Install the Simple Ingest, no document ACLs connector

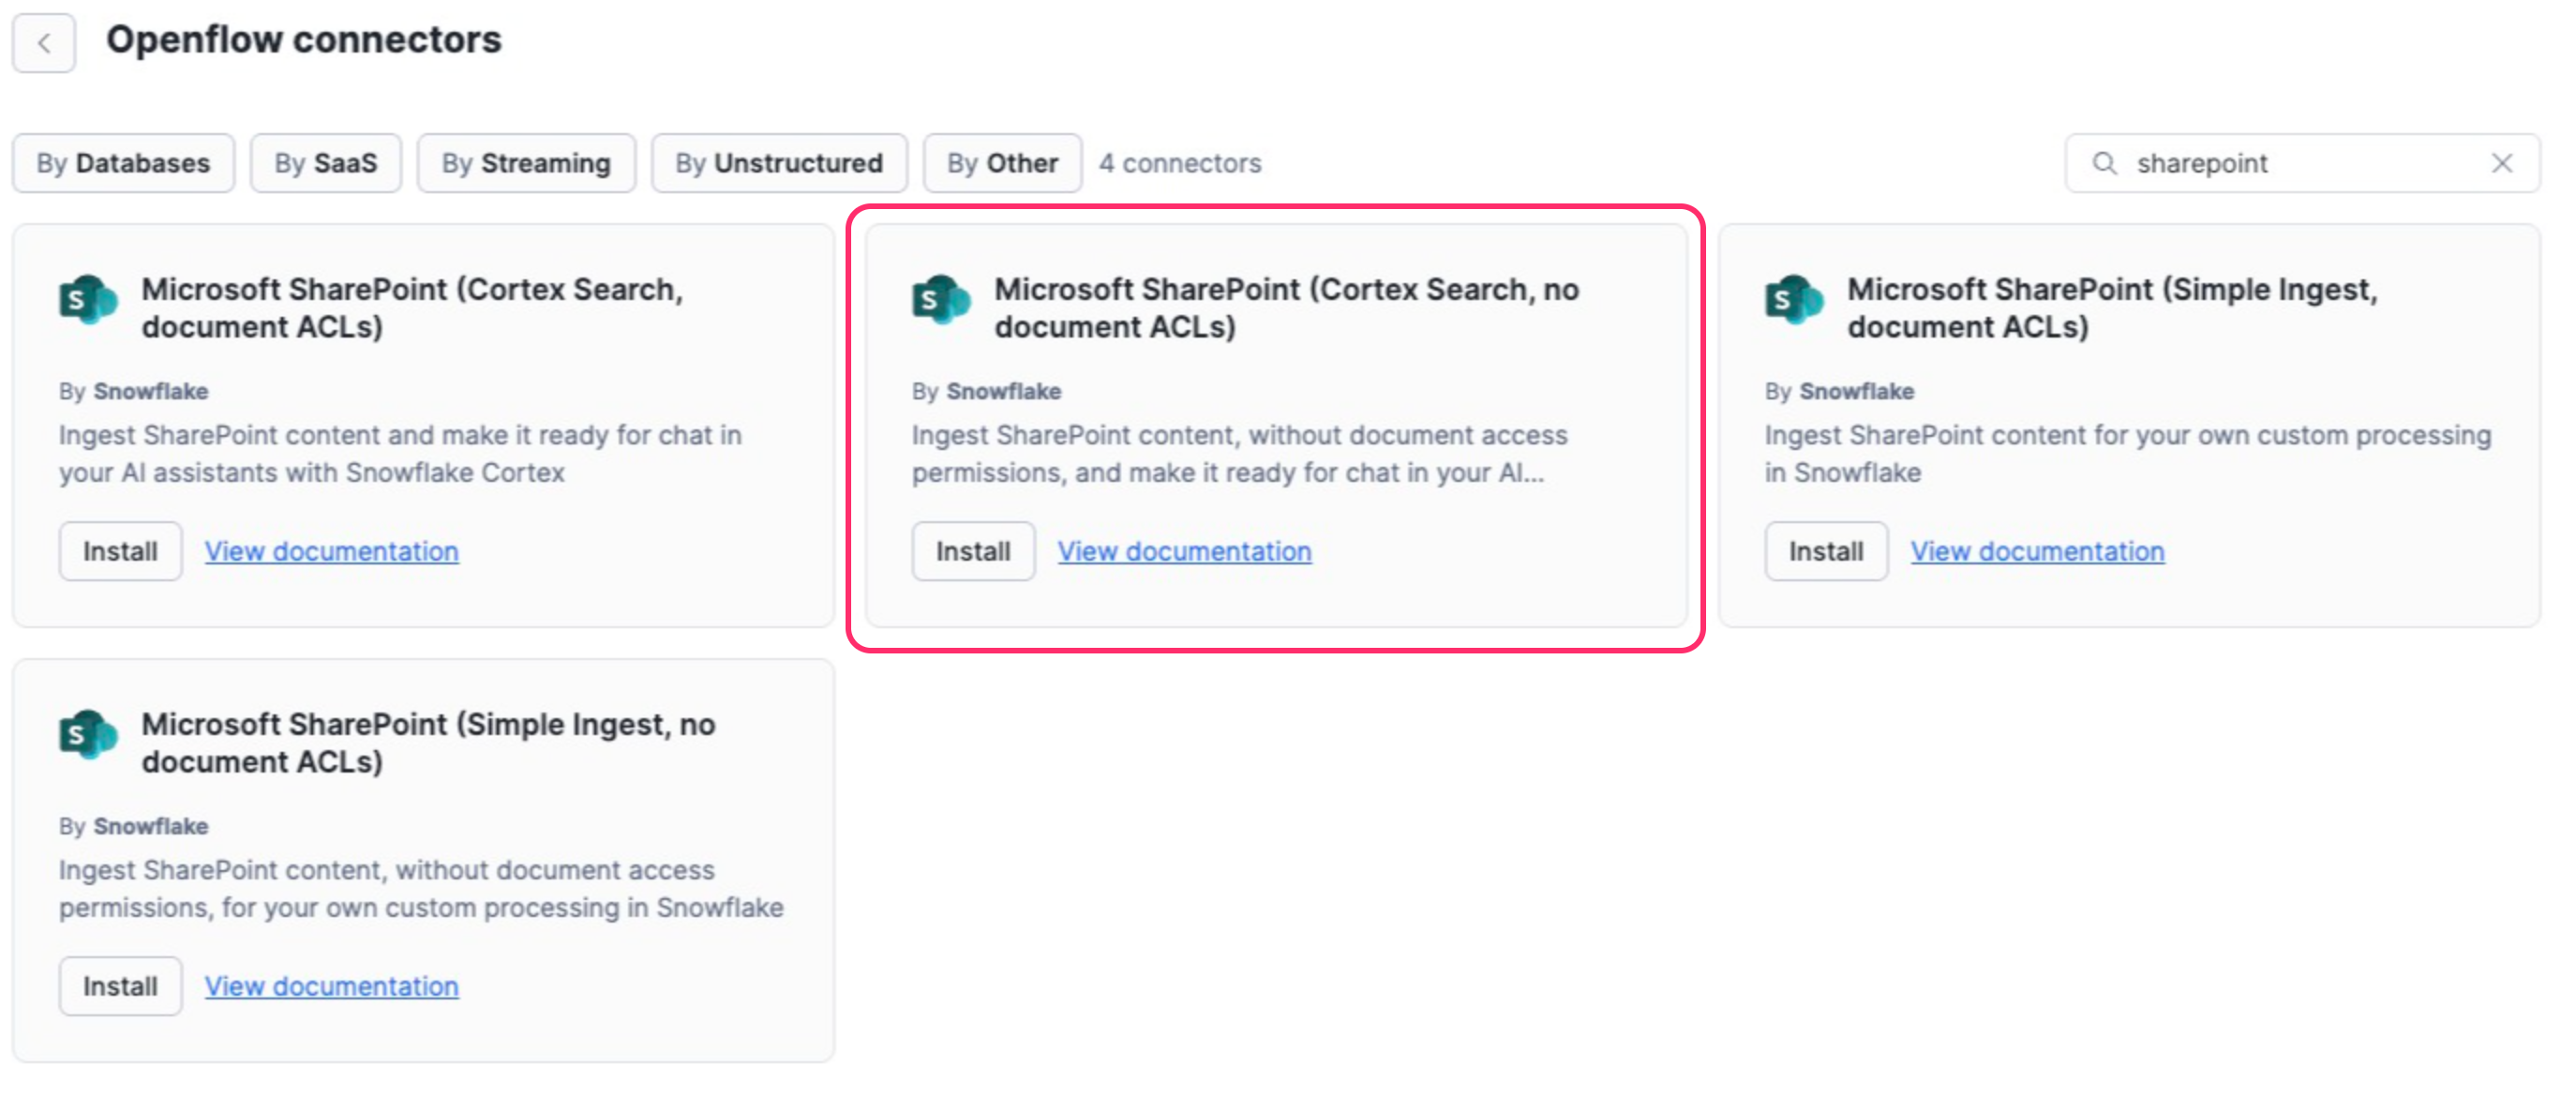pos(120,985)
